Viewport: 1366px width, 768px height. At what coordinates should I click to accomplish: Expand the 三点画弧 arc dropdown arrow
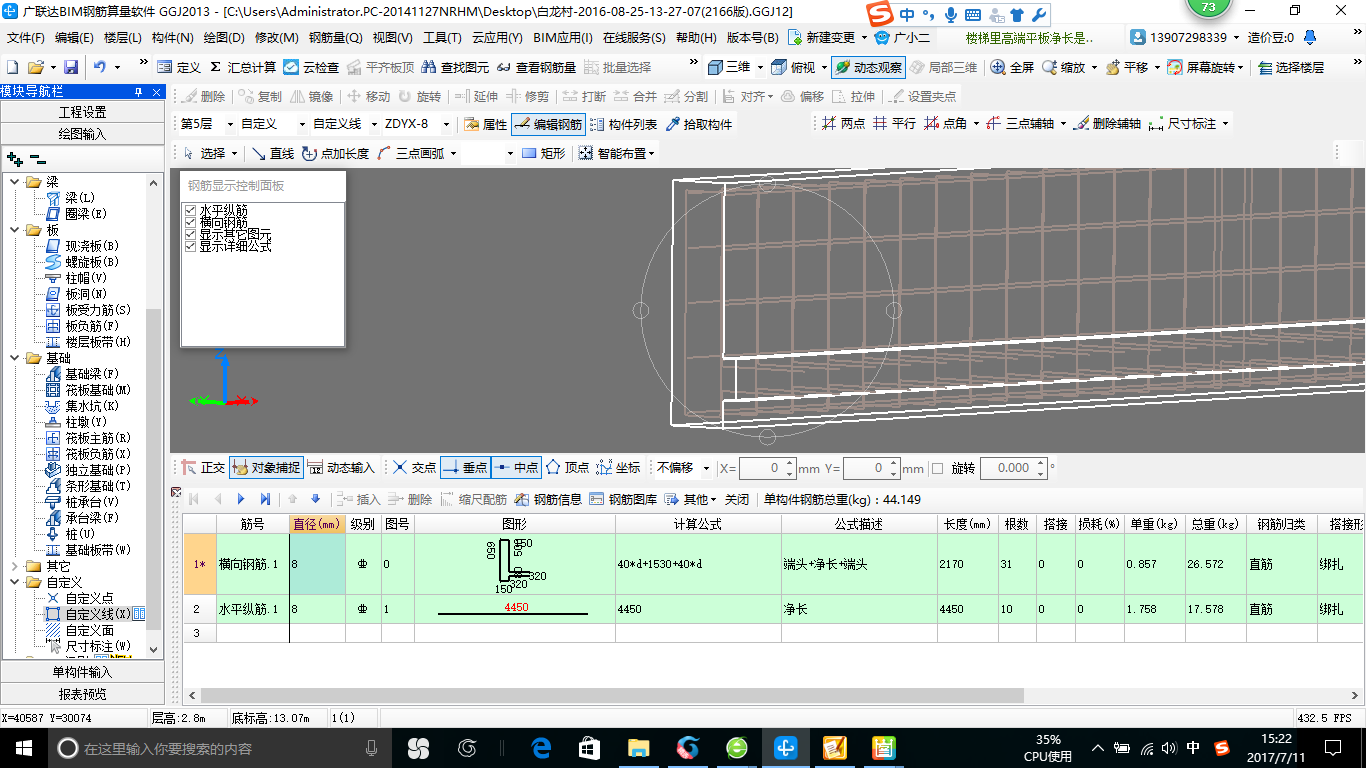[x=453, y=153]
